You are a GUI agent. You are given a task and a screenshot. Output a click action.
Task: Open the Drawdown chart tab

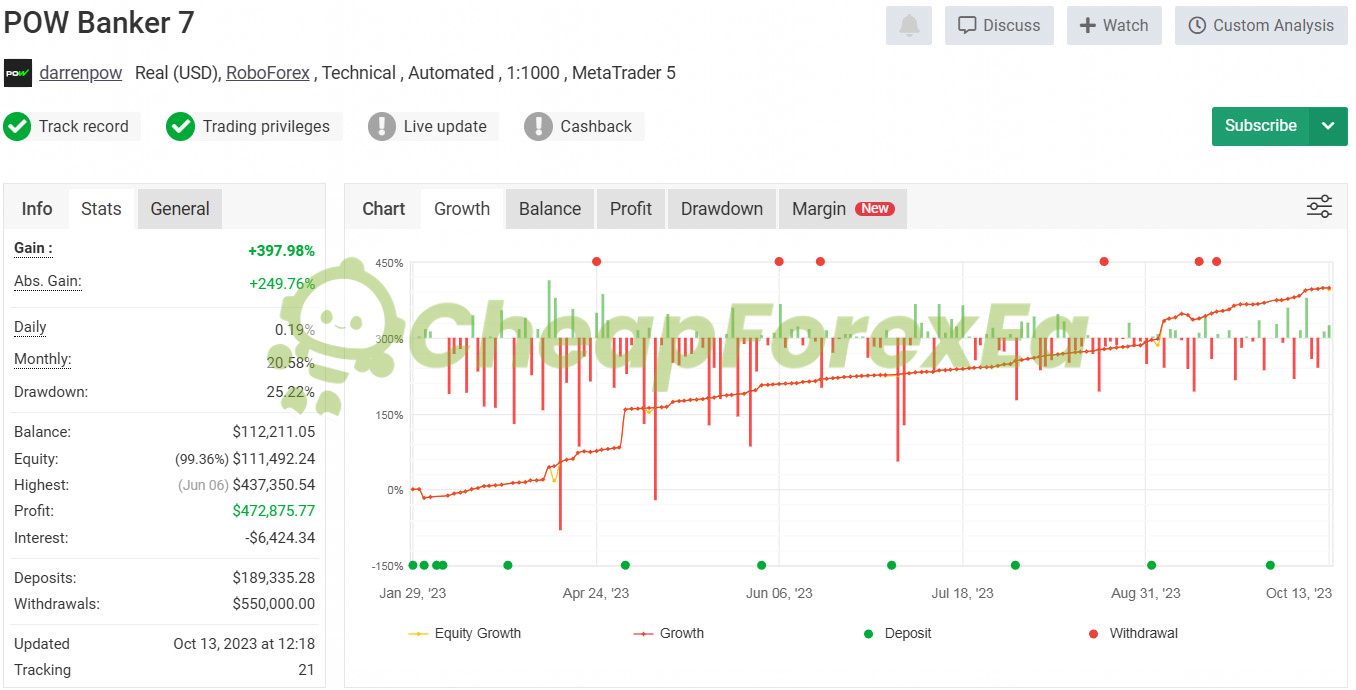point(722,209)
